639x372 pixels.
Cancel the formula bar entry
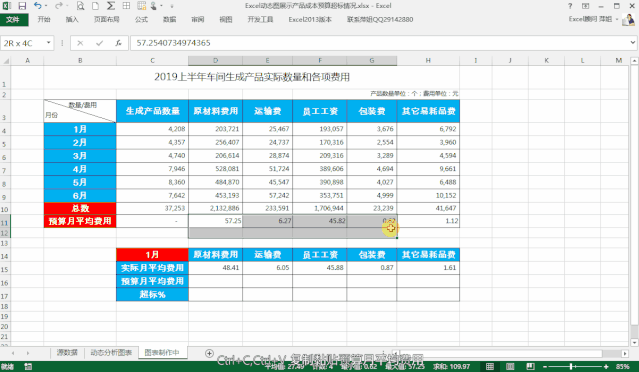click(x=80, y=43)
